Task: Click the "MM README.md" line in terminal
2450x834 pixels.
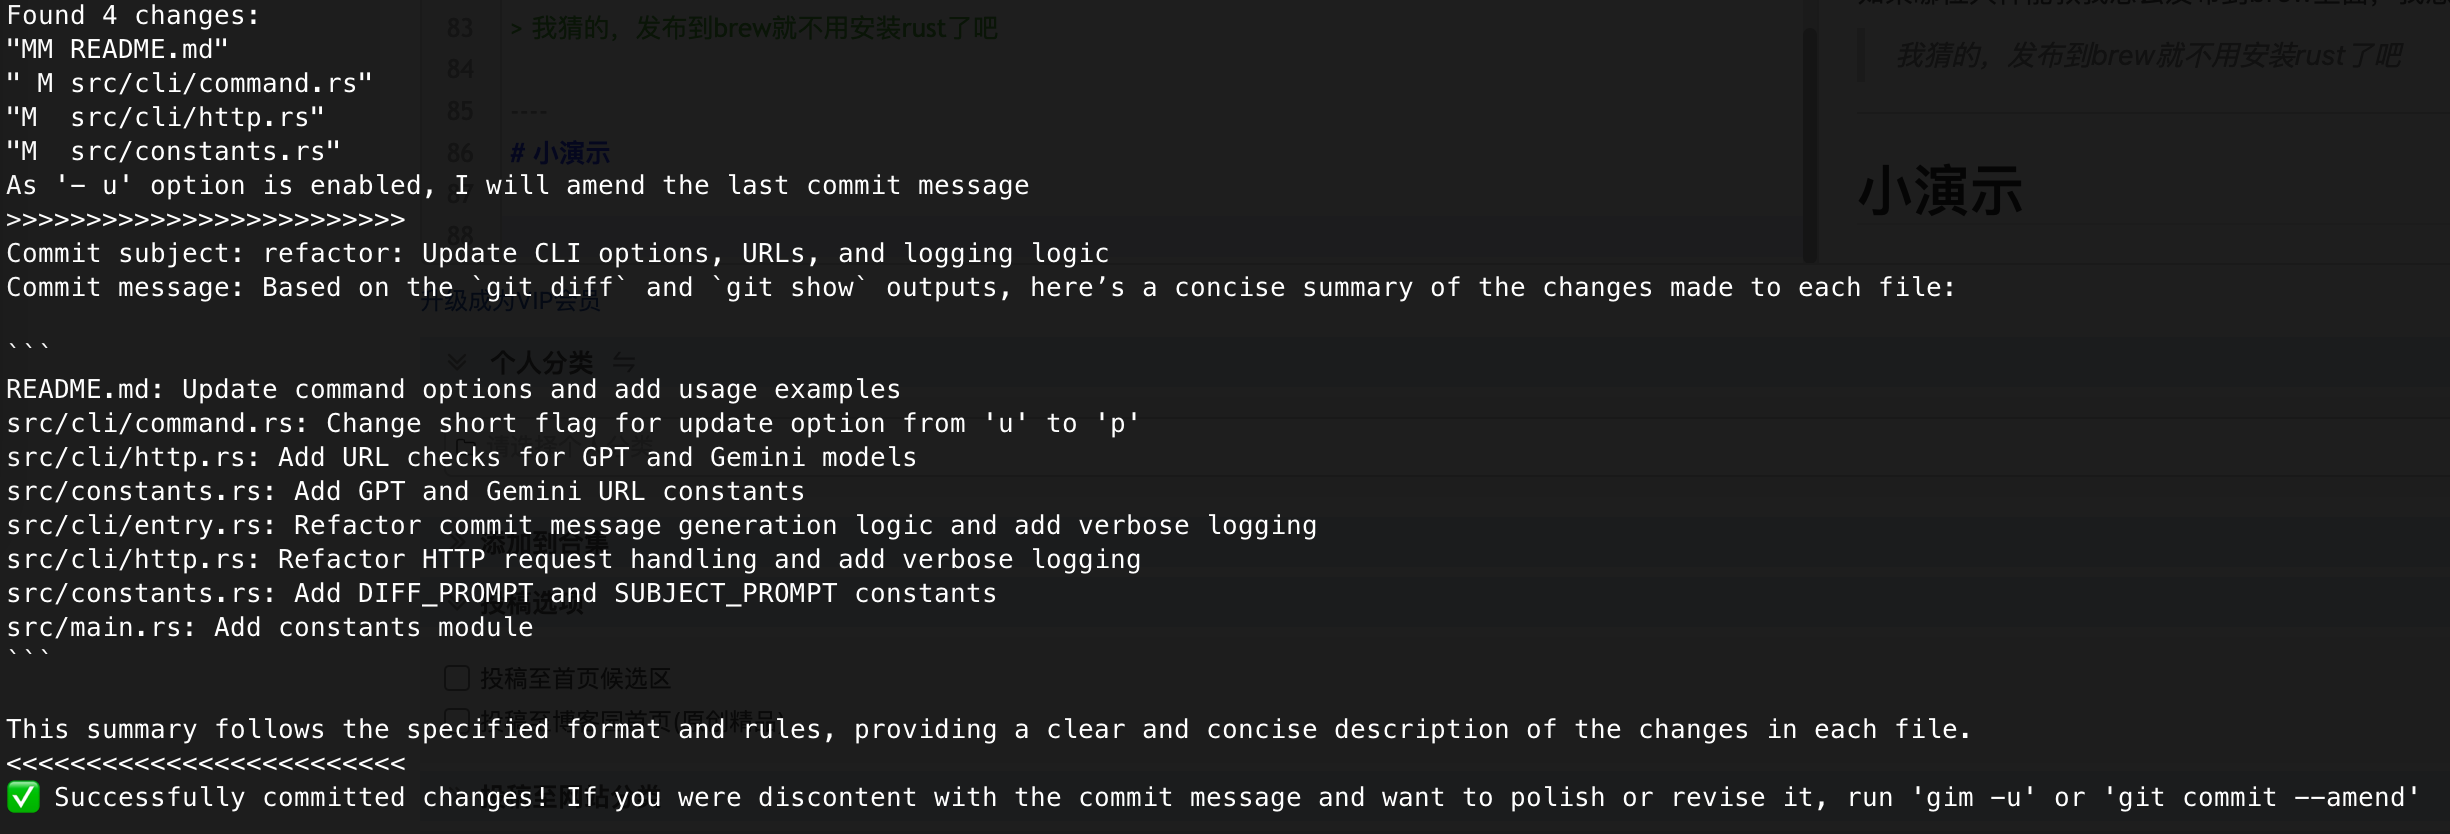Action: [x=117, y=49]
